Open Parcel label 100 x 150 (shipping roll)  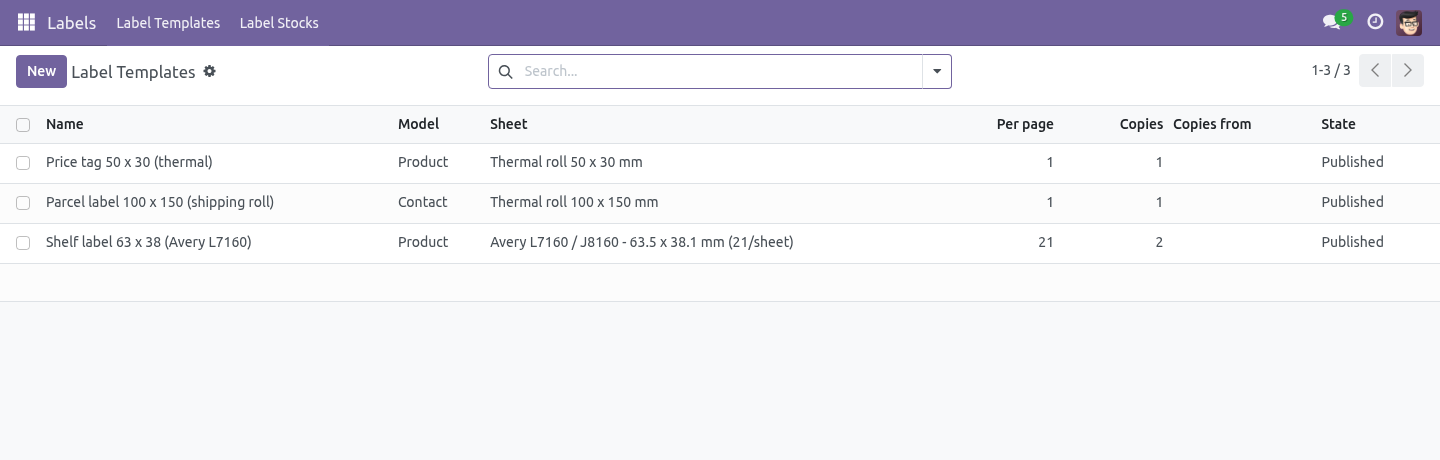[160, 202]
